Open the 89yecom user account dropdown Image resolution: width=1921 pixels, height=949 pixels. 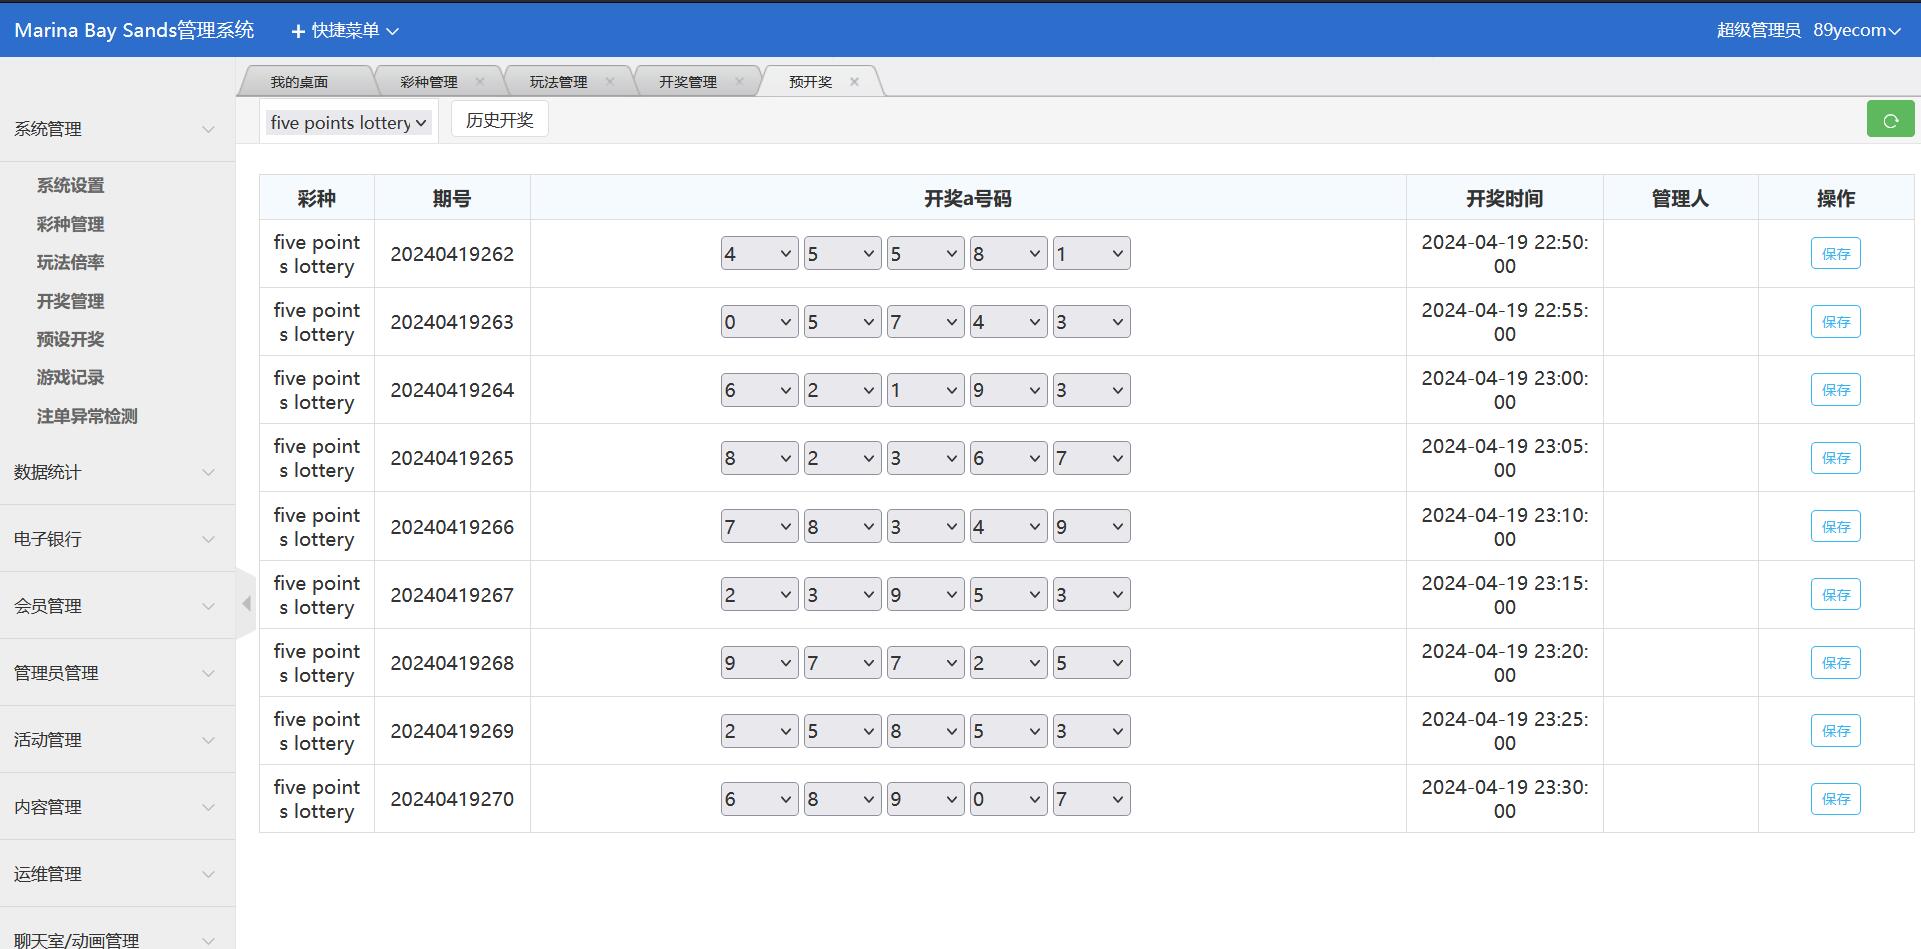click(1856, 31)
